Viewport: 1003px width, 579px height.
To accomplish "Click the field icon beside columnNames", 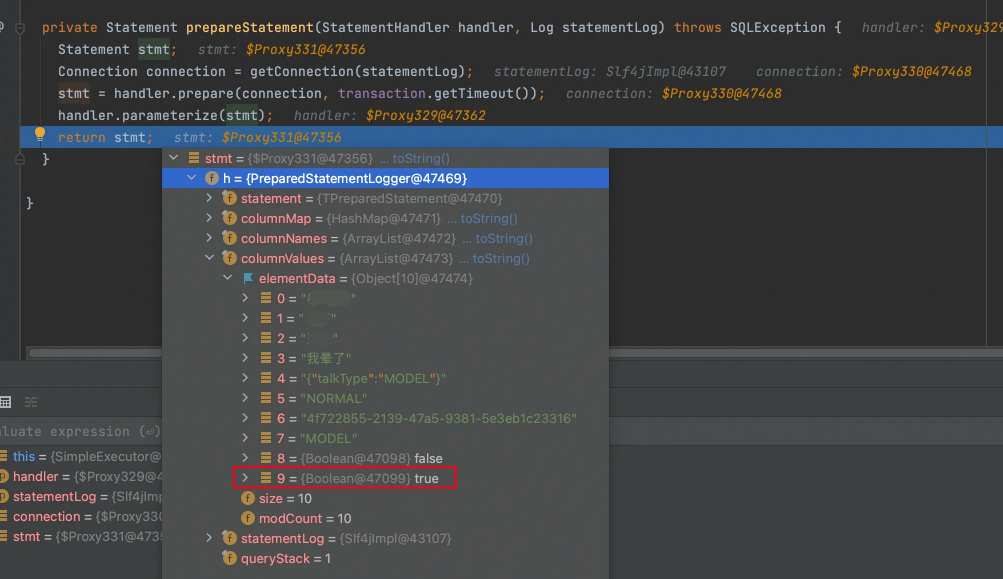I will click(229, 238).
